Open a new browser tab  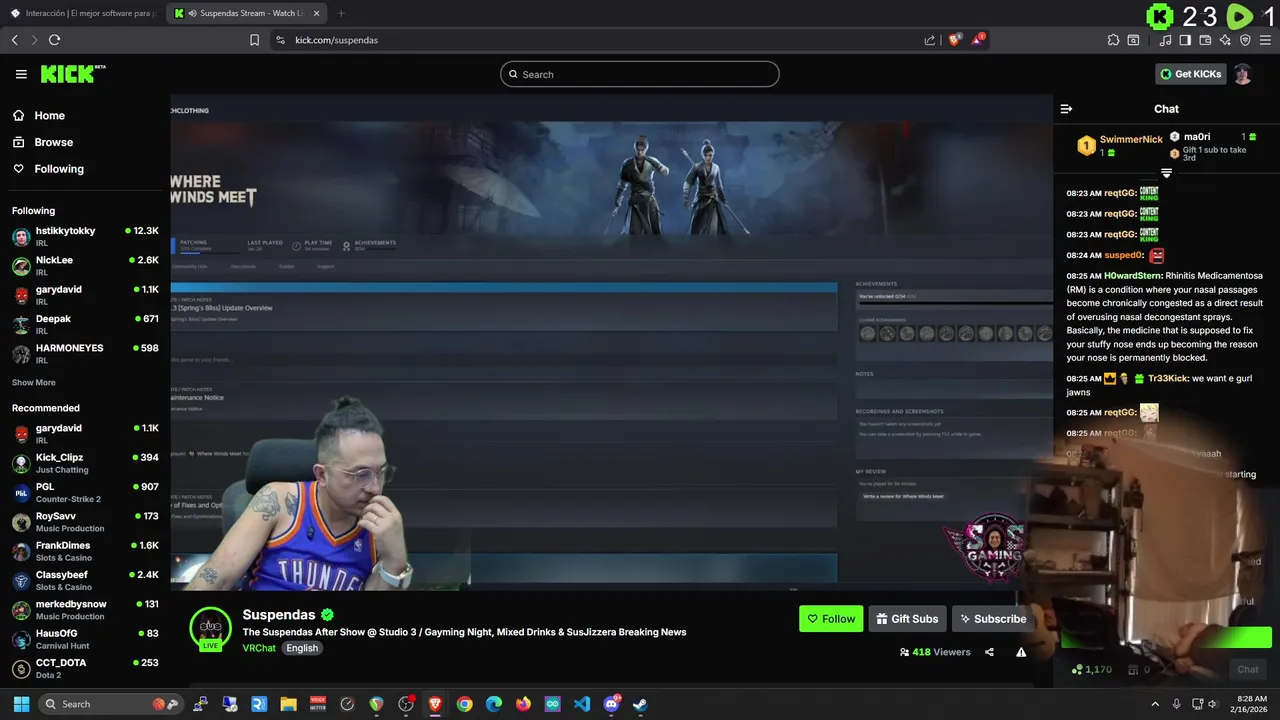(341, 13)
